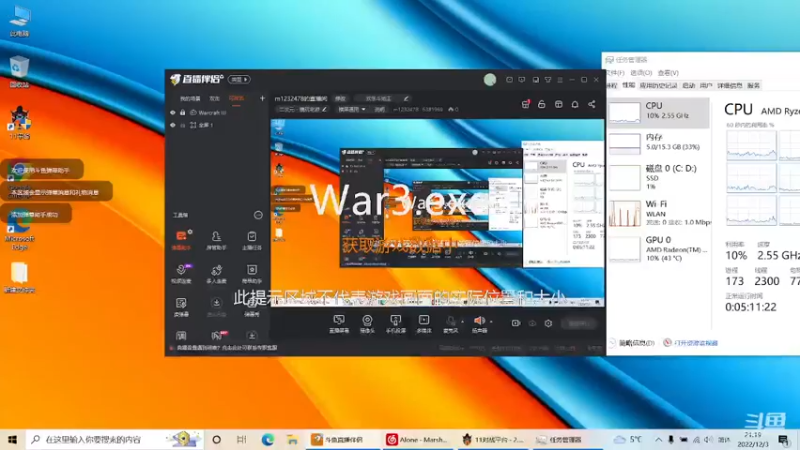Mute the 麦克风 microphone in the companion bar
The height and width of the screenshot is (450, 800).
point(451,323)
